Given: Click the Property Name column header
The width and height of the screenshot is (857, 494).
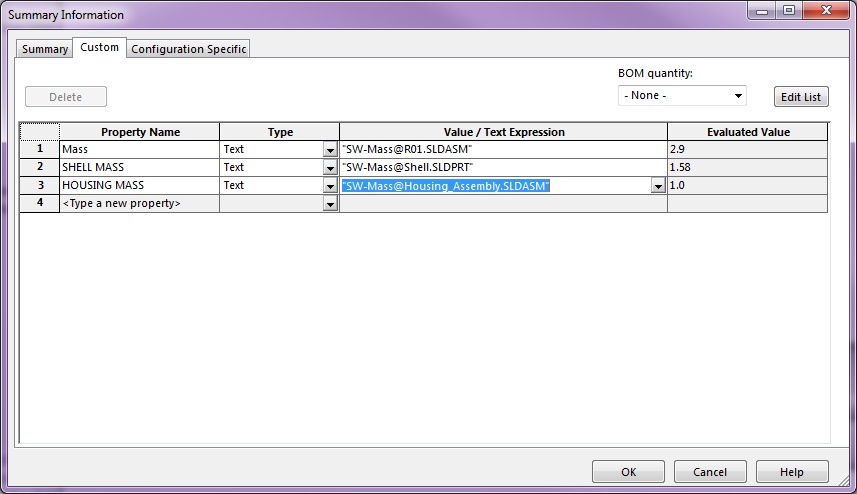Looking at the screenshot, I should (140, 132).
